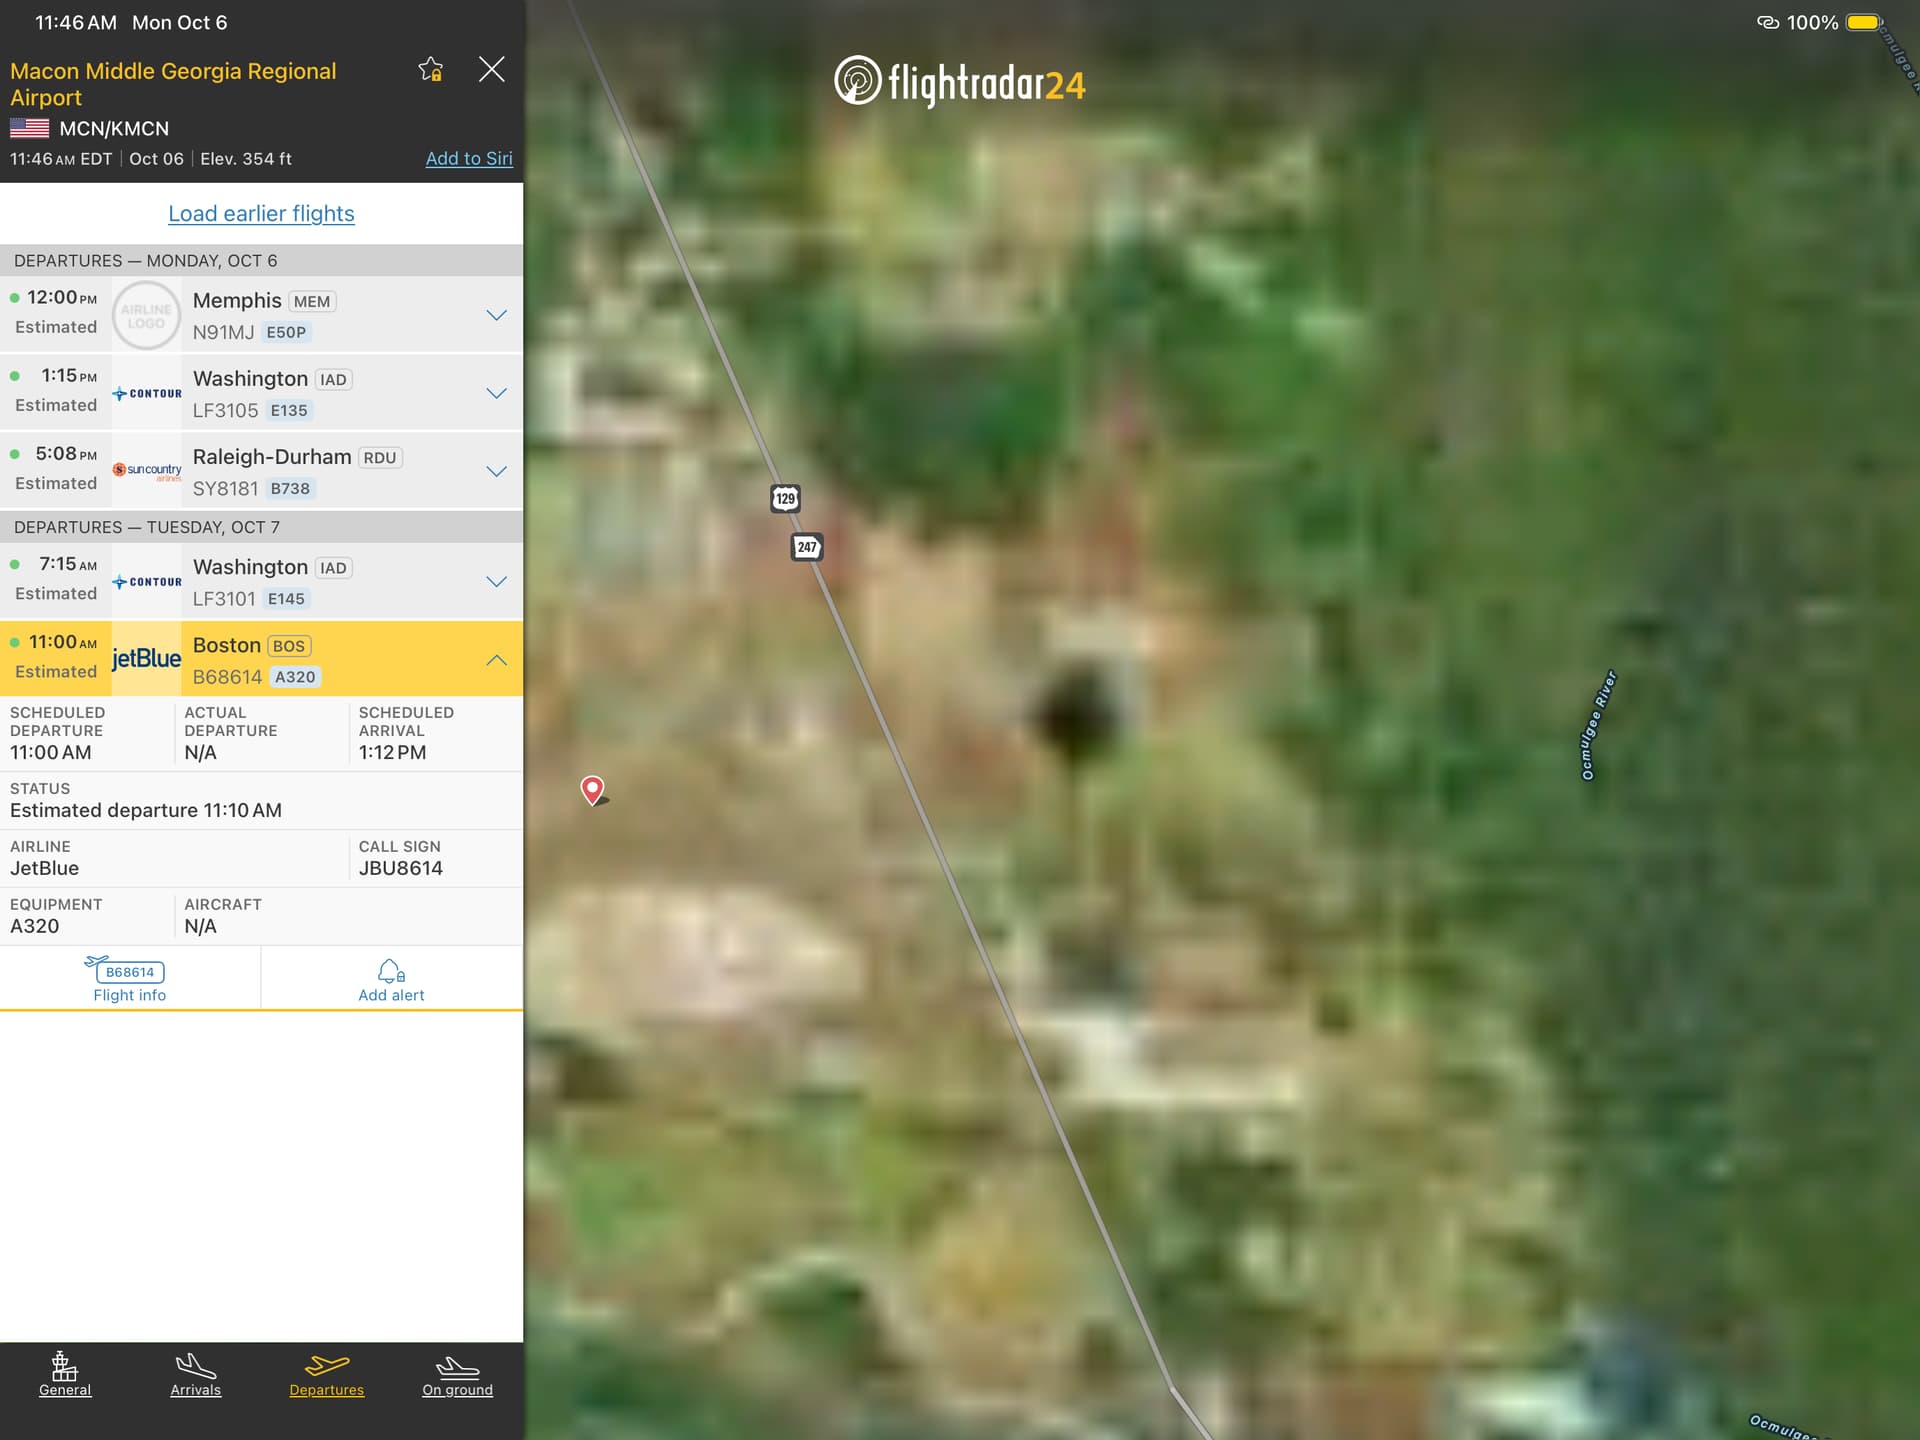
Task: Expand the 7:15 AM Washington LF3101 flight
Action: pos(496,581)
